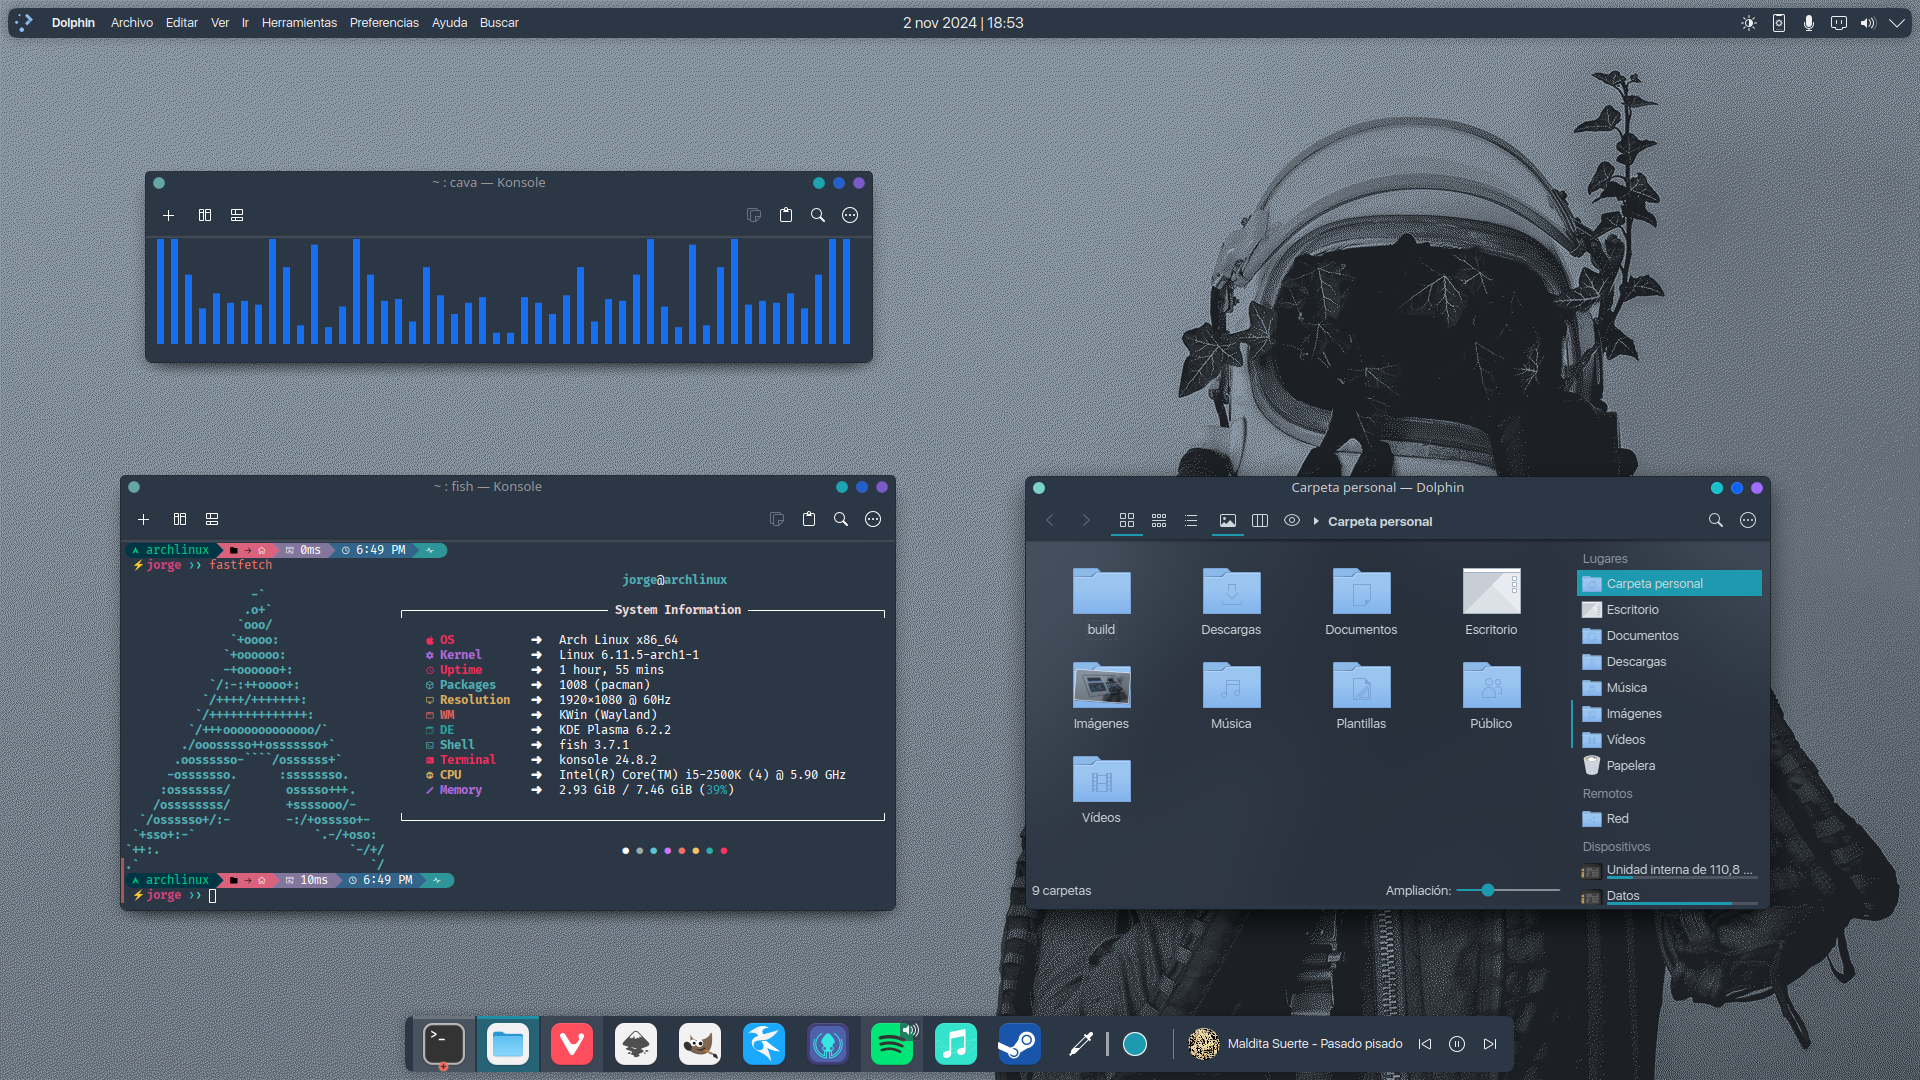Switch Dolphin to compact view mode
The width and height of the screenshot is (1920, 1080).
pos(1159,520)
